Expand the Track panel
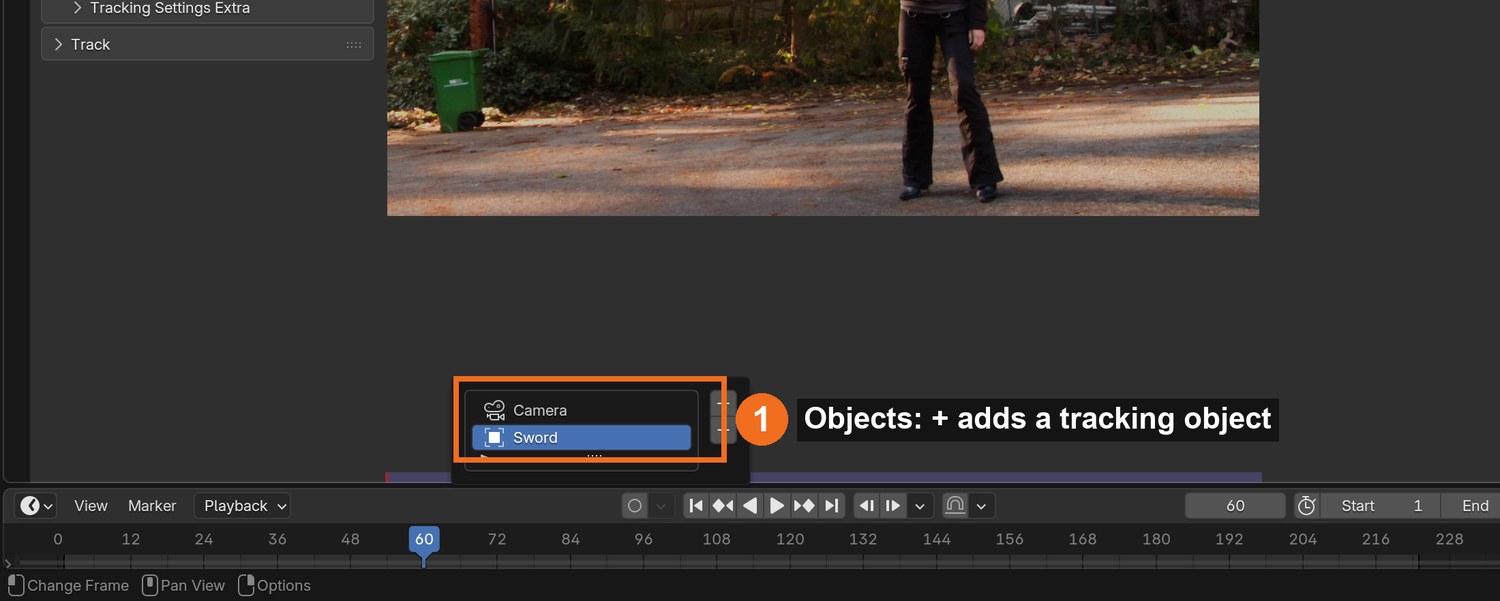This screenshot has height=601, width=1500. tap(58, 44)
